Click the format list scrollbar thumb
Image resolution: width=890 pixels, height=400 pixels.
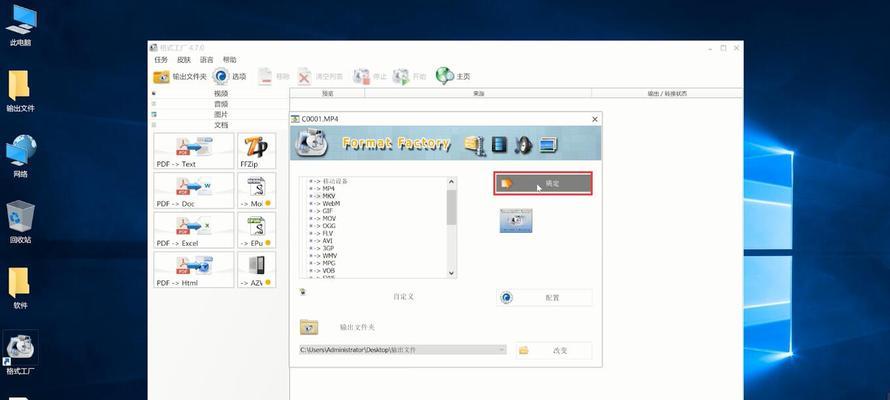(452, 207)
